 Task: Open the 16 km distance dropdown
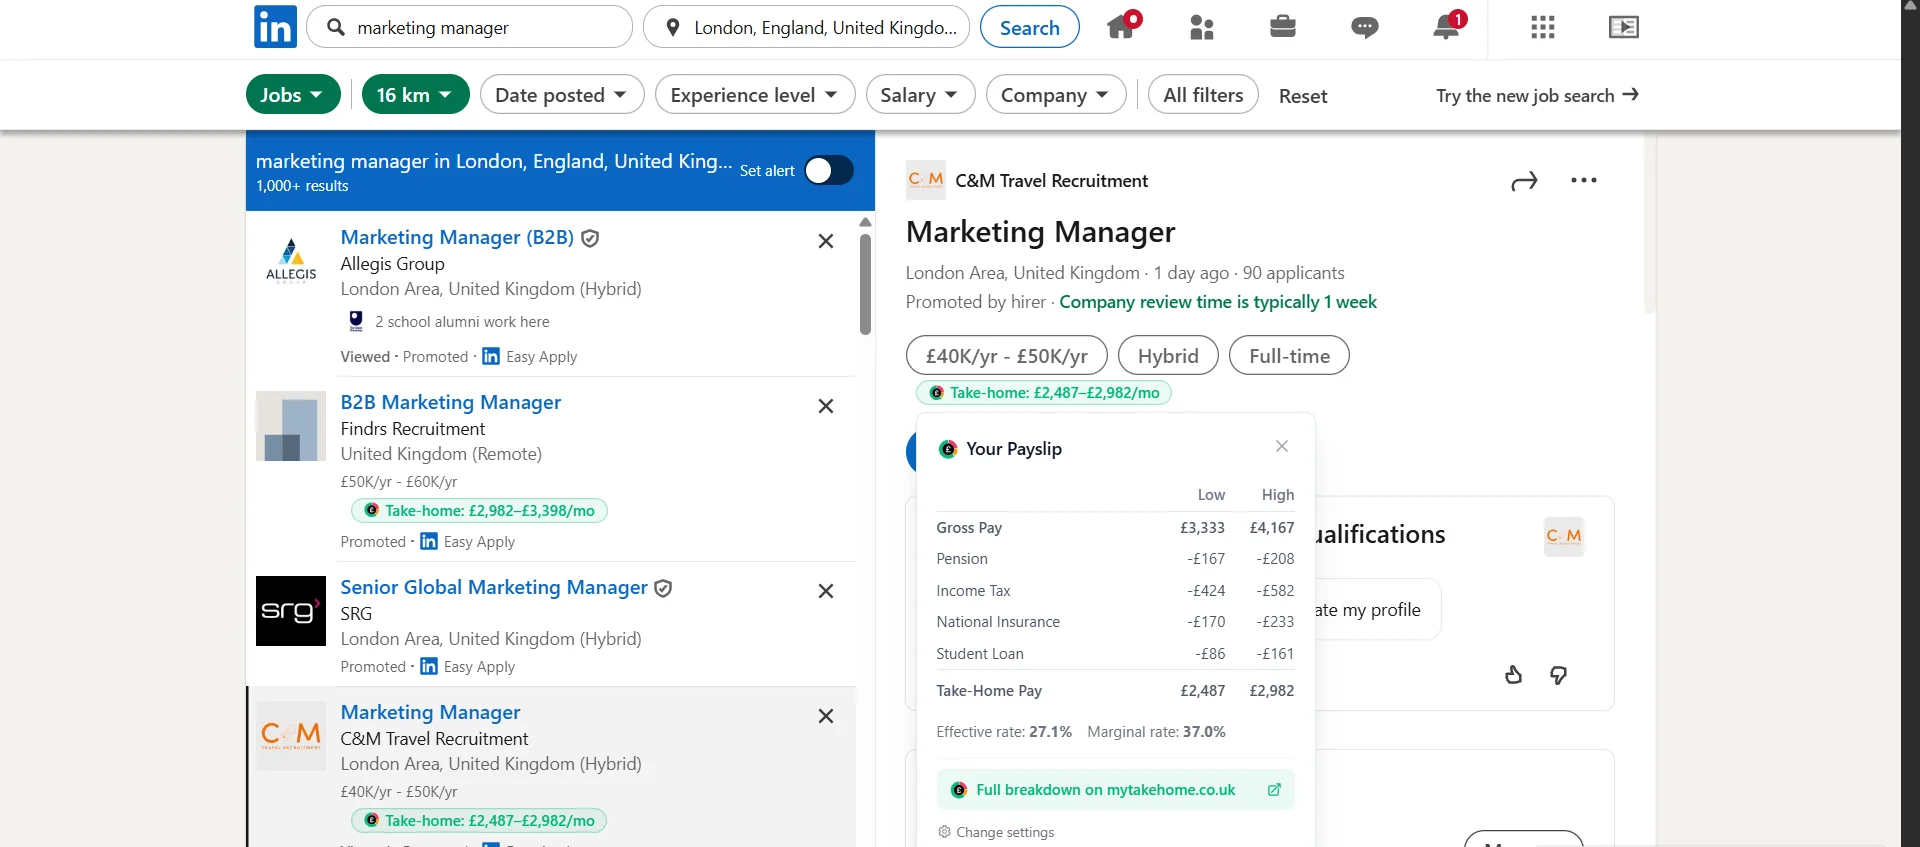(x=416, y=95)
